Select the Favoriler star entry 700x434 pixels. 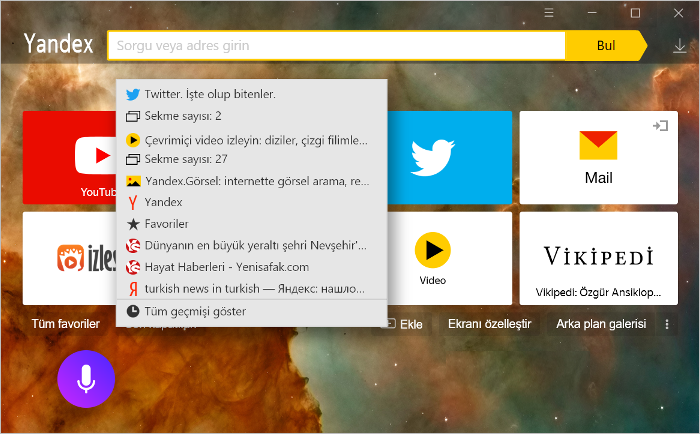tap(251, 224)
